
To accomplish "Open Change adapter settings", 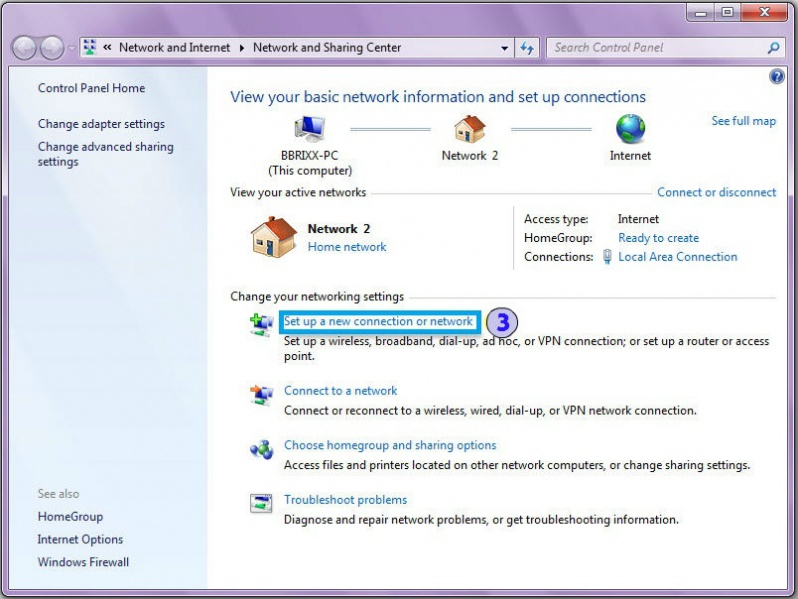I will click(x=101, y=124).
